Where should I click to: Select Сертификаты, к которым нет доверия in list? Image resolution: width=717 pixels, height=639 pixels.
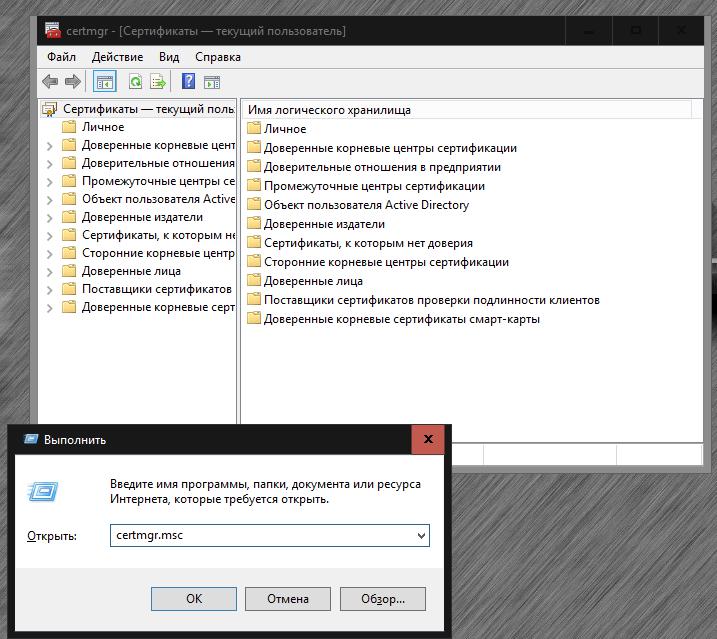(x=368, y=243)
